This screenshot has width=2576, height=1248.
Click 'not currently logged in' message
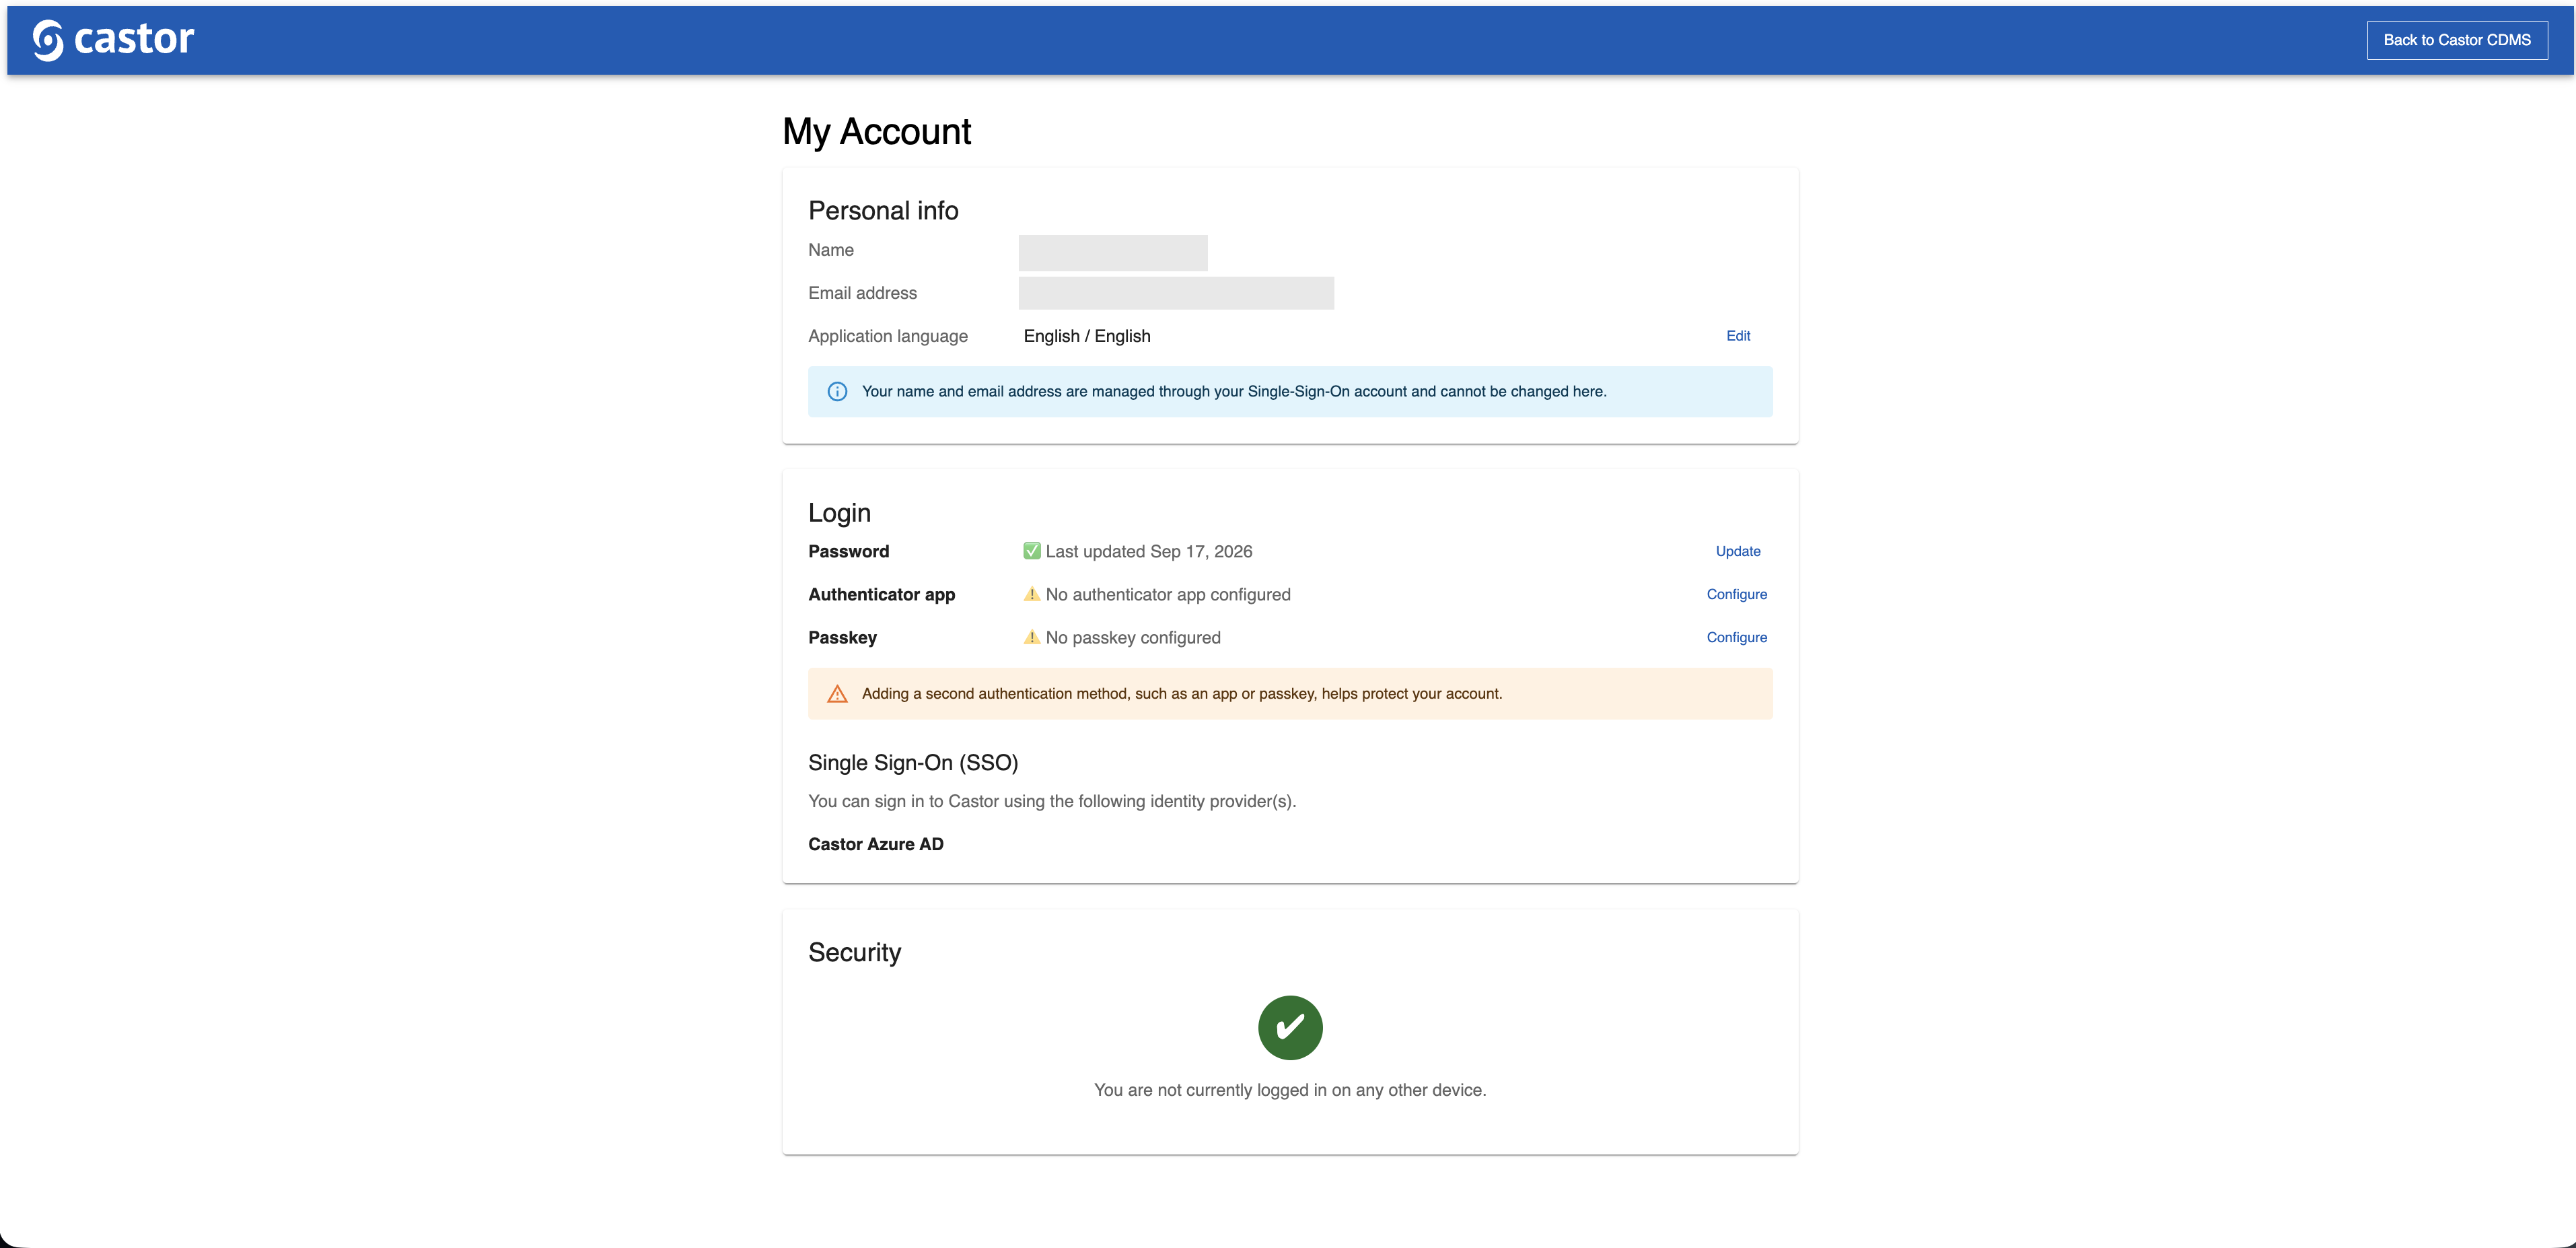(x=1290, y=1090)
